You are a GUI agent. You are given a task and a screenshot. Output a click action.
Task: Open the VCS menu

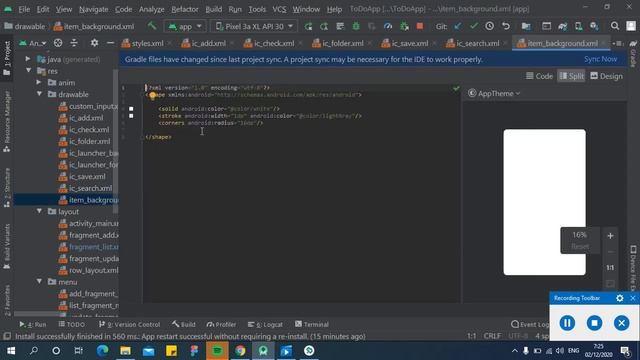[279, 9]
